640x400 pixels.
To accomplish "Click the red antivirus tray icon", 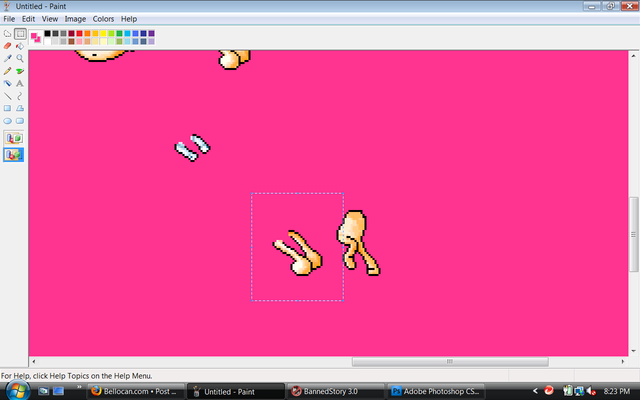I will 549,391.
